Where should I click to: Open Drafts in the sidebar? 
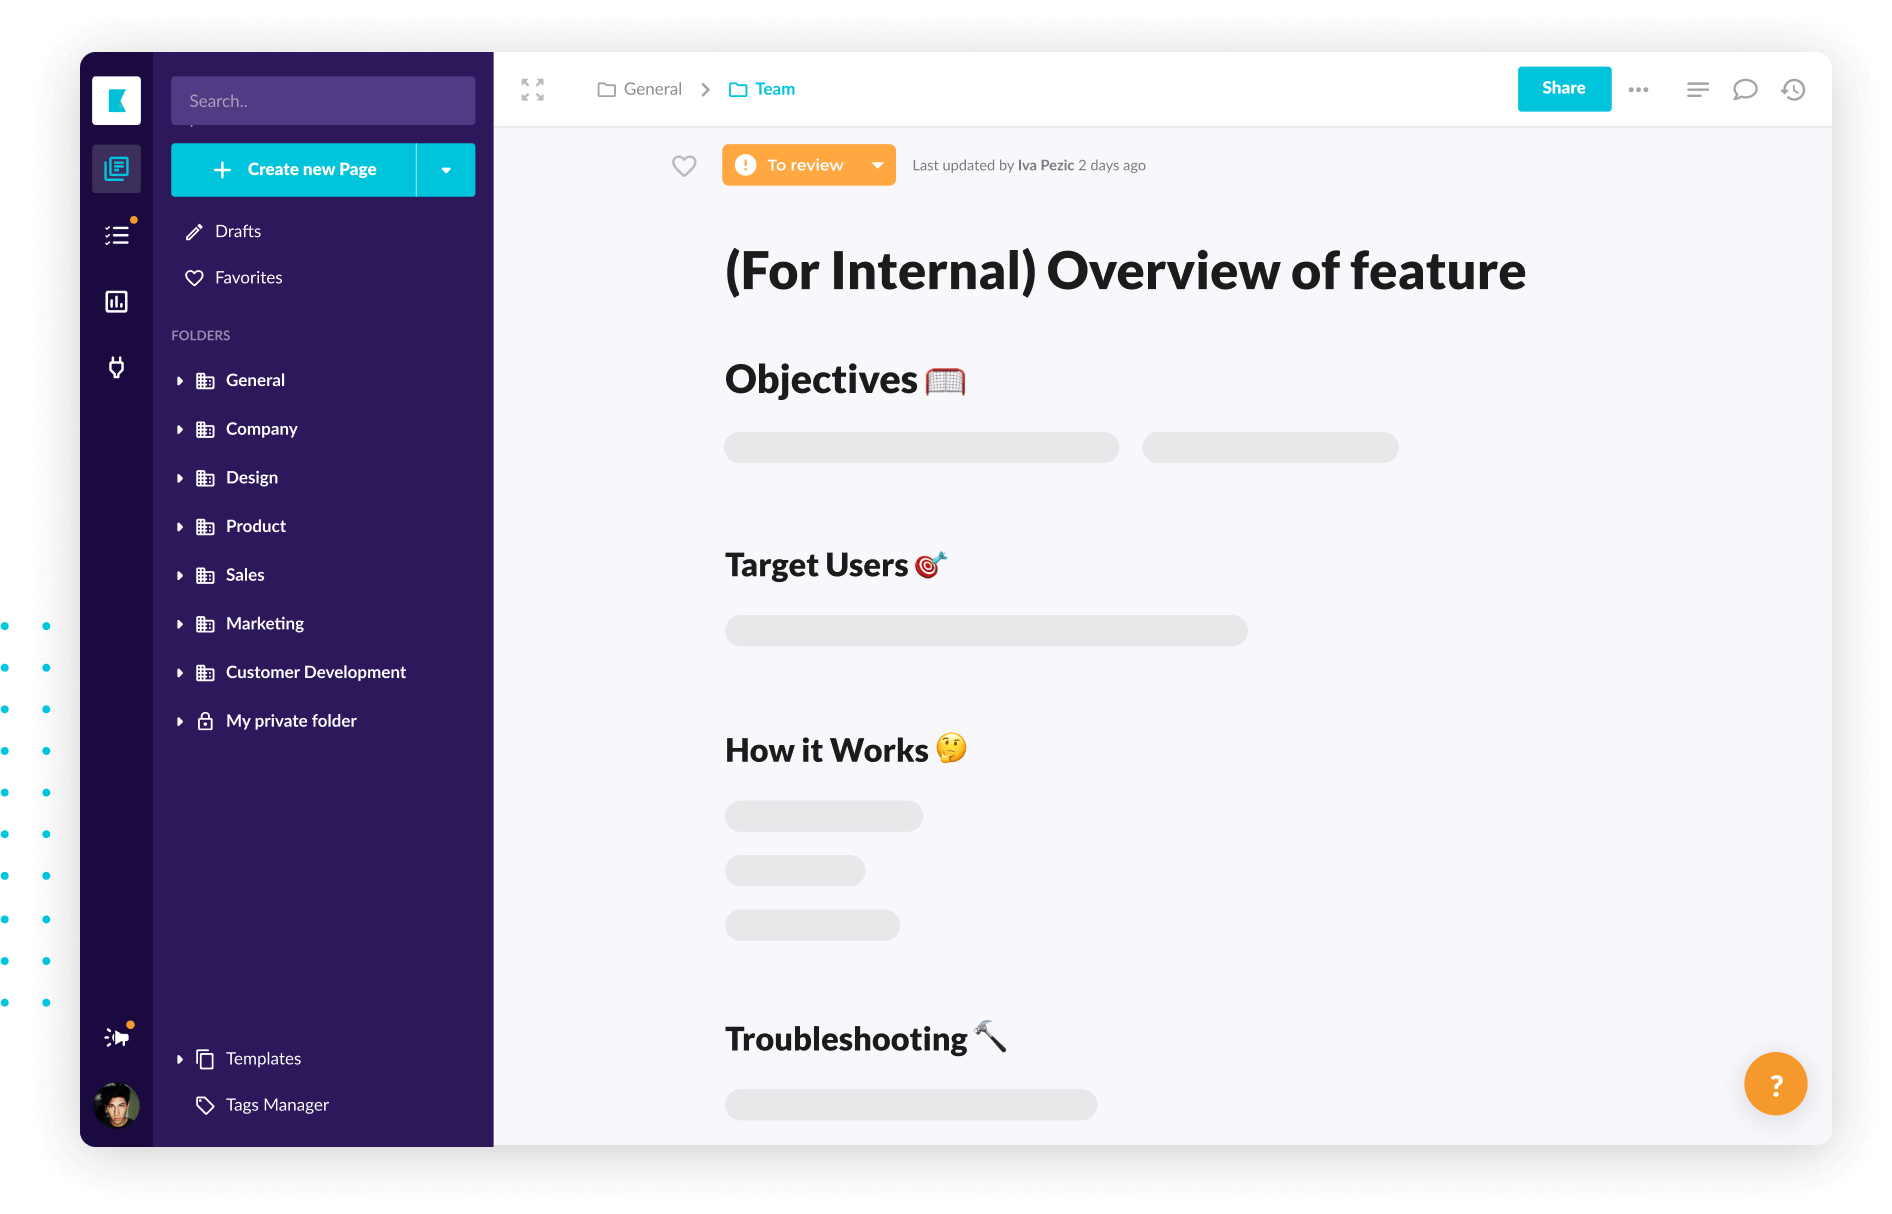click(237, 232)
